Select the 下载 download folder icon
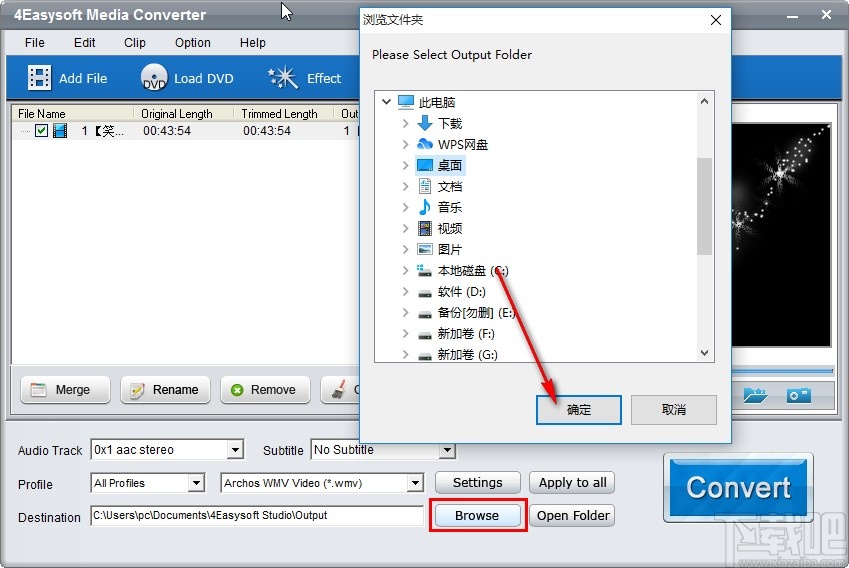 tap(425, 123)
